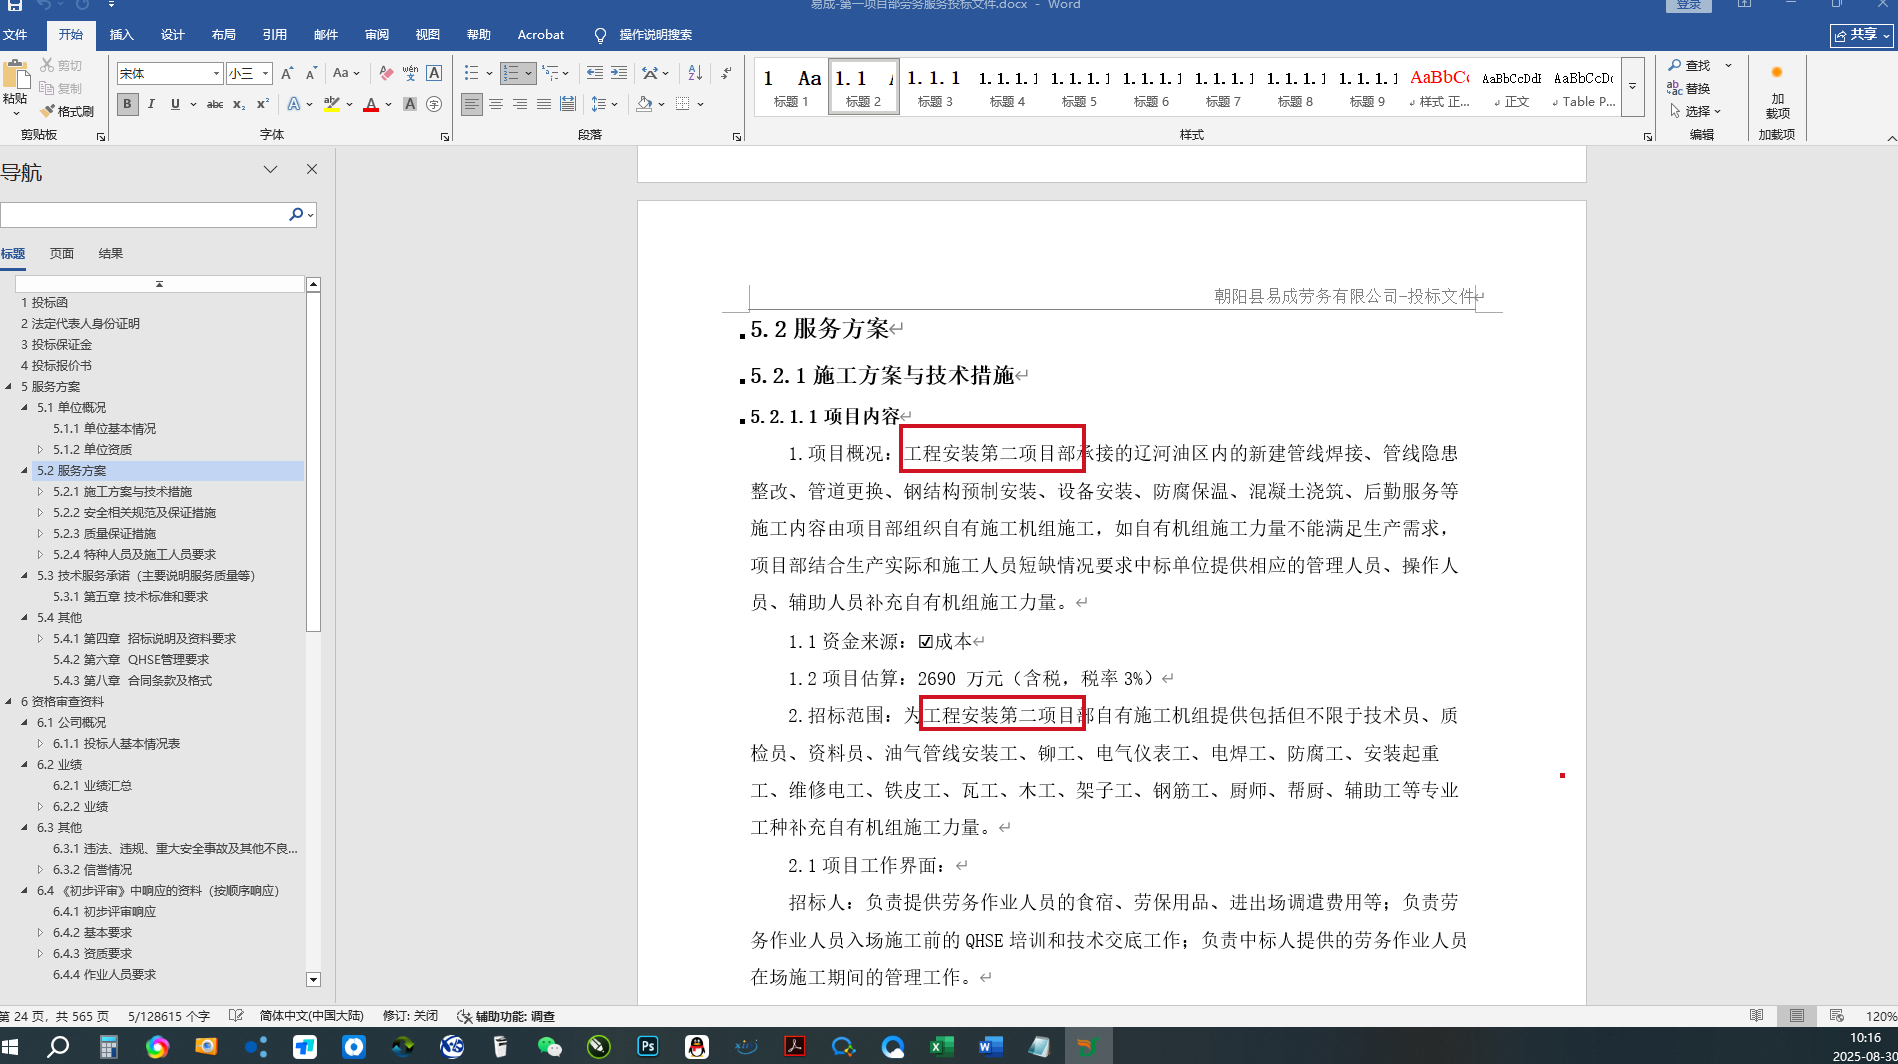Apply distributed alignment icon

[x=568, y=104]
